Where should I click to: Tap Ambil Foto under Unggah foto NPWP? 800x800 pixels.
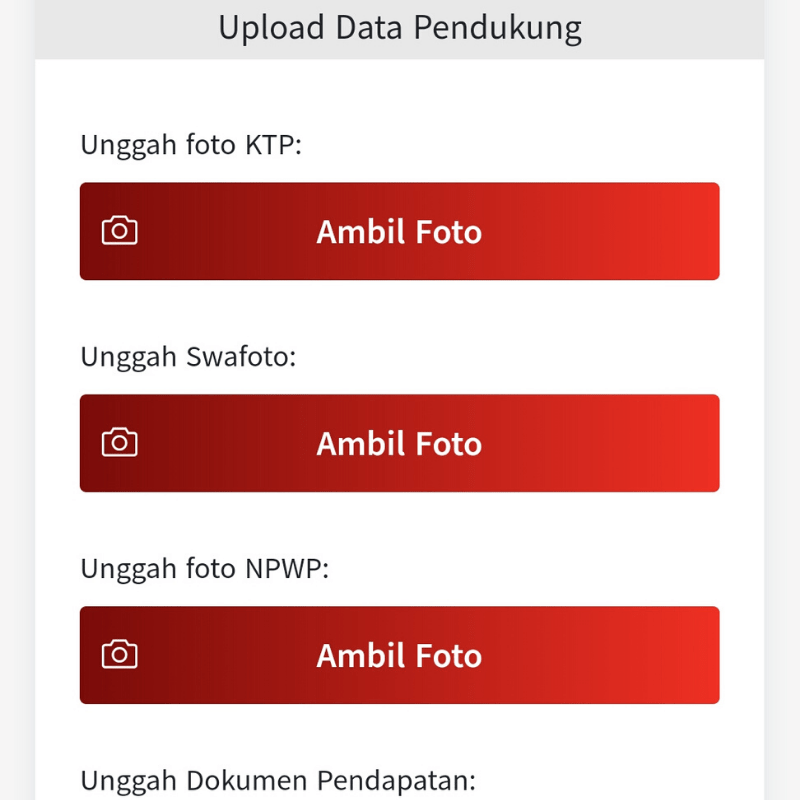click(399, 655)
